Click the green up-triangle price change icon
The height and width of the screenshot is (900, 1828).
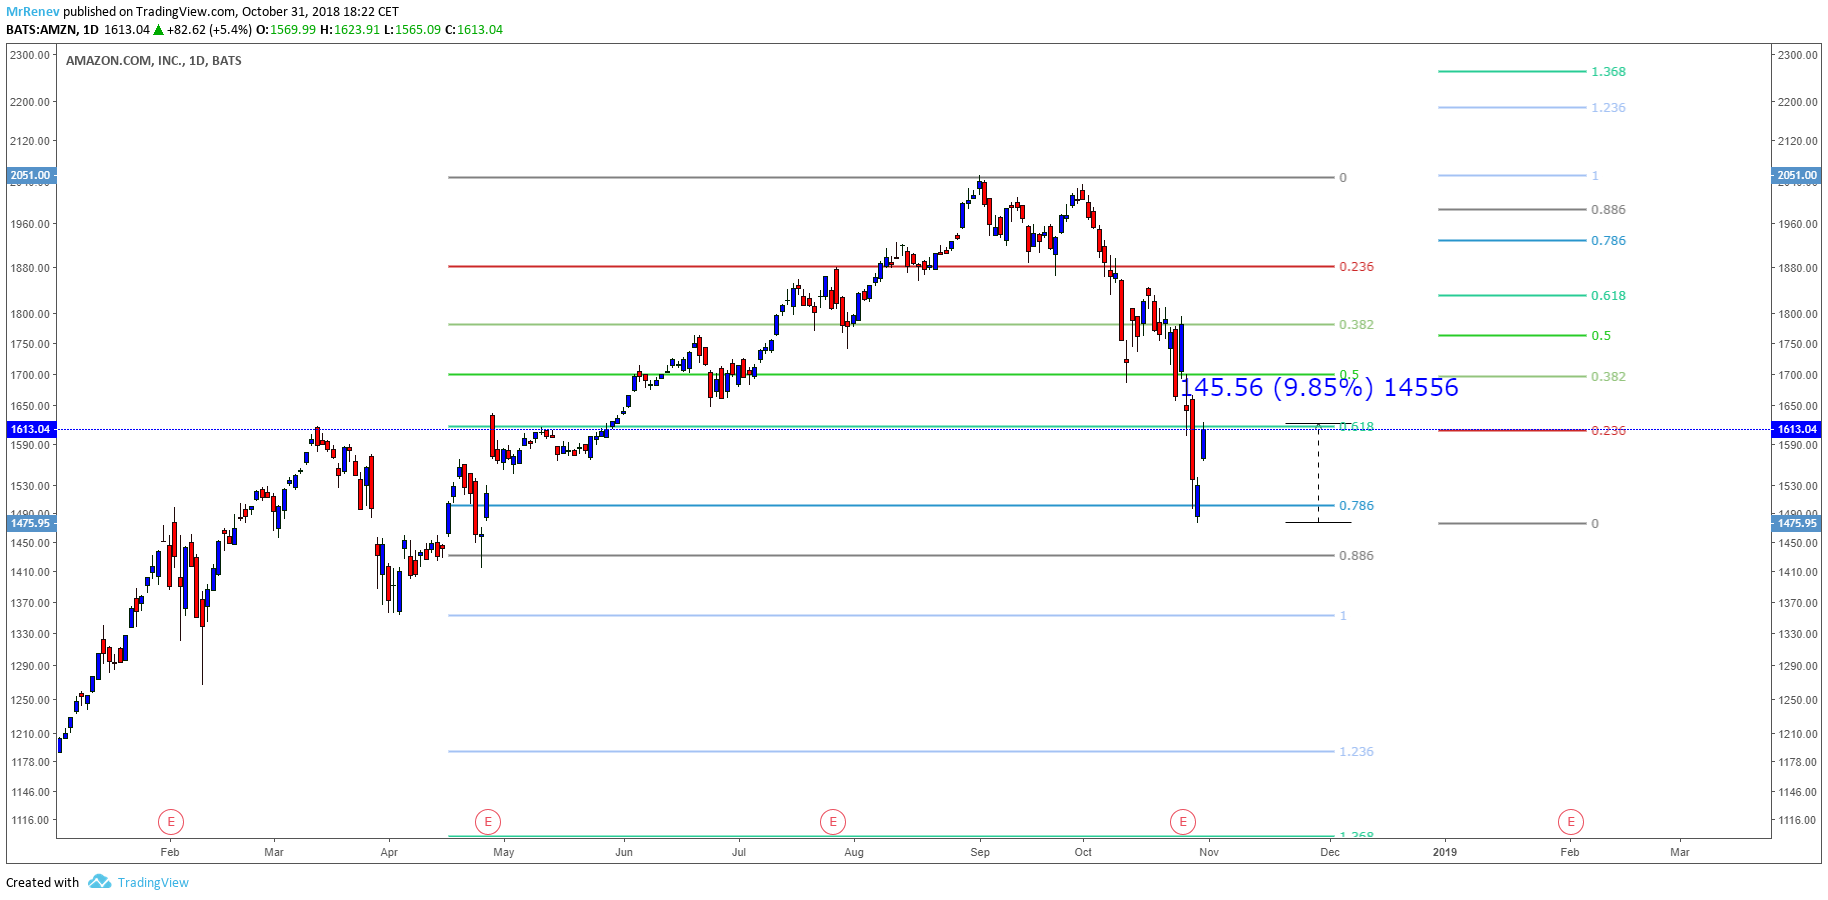[158, 30]
